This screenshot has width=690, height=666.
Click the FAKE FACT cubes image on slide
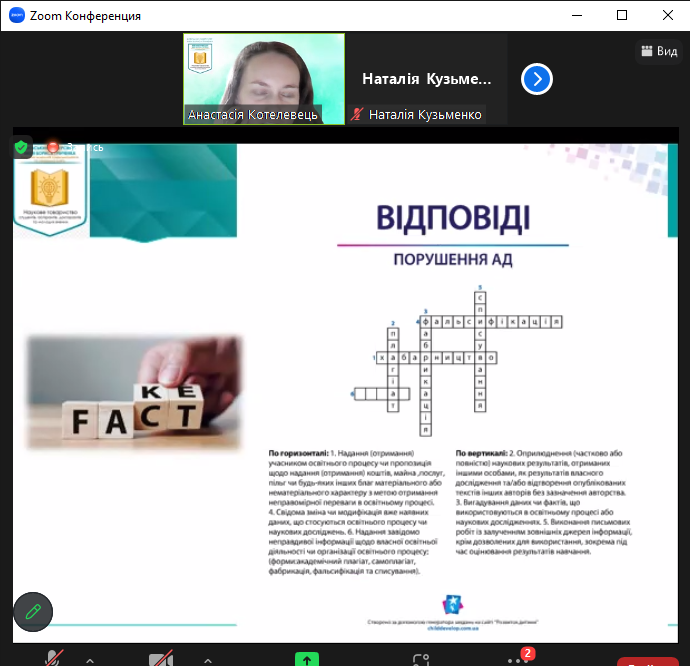(134, 393)
